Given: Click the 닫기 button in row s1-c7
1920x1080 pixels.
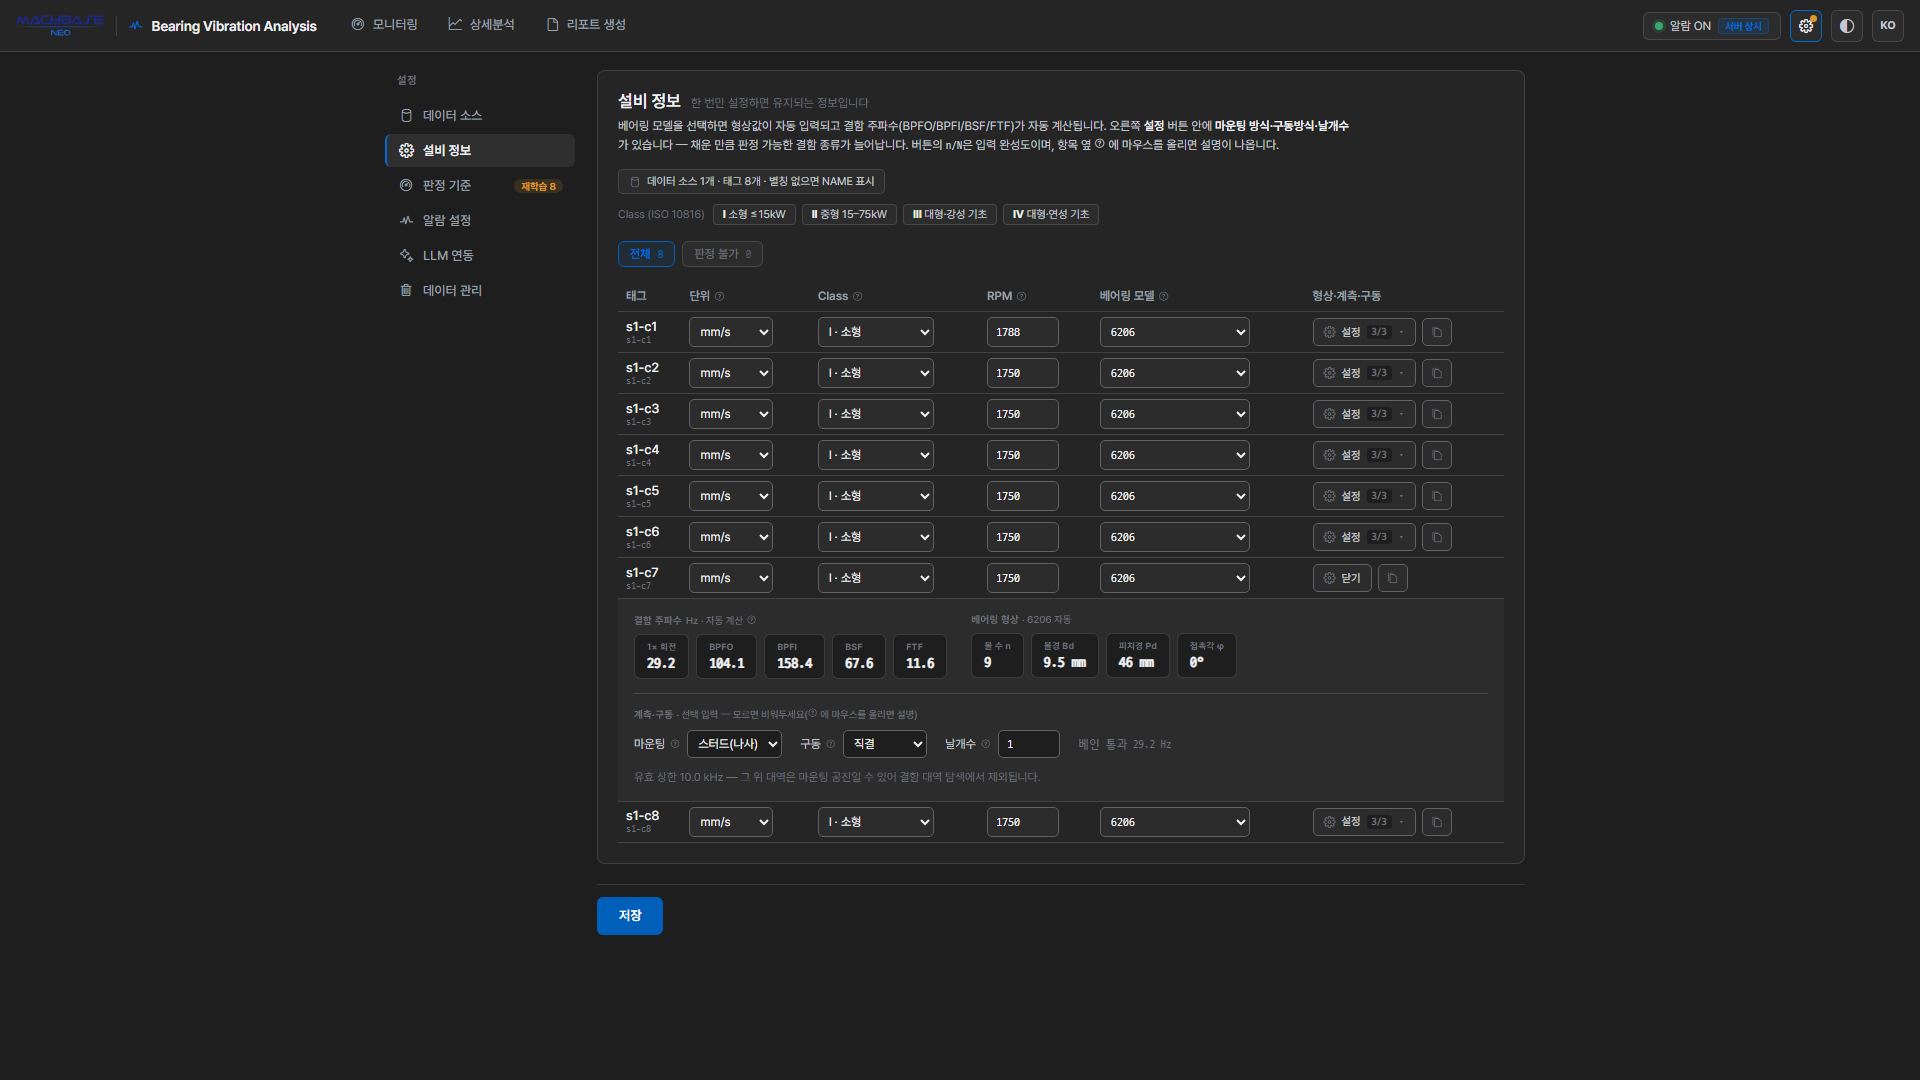Looking at the screenshot, I should pos(1342,578).
